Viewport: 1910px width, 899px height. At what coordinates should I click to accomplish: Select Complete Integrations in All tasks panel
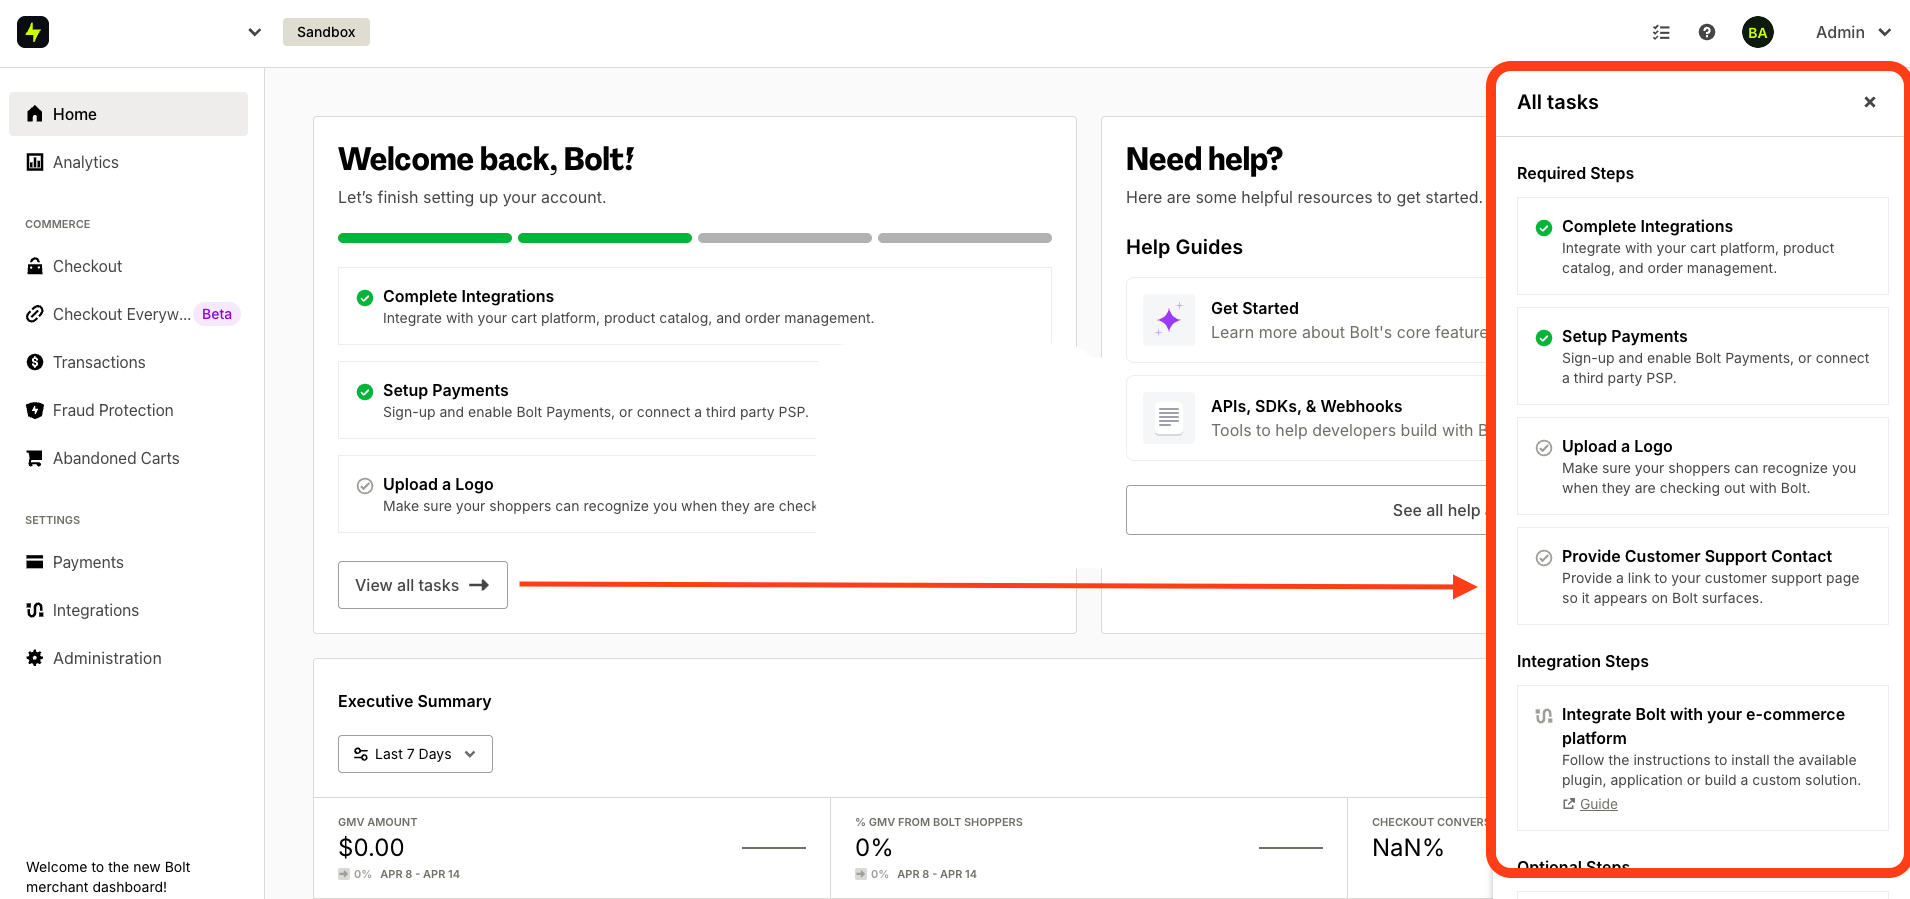pyautogui.click(x=1703, y=246)
